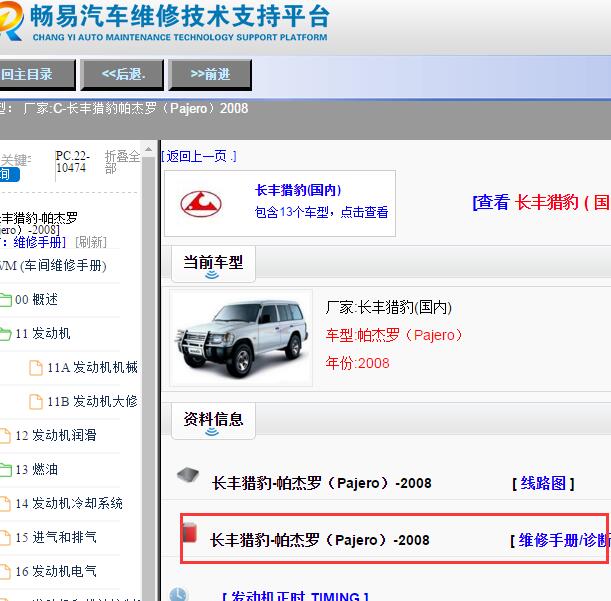The height and width of the screenshot is (601, 611).
Task: Click the clock icon next to 发动机正时 TIMING
Action: (x=178, y=594)
